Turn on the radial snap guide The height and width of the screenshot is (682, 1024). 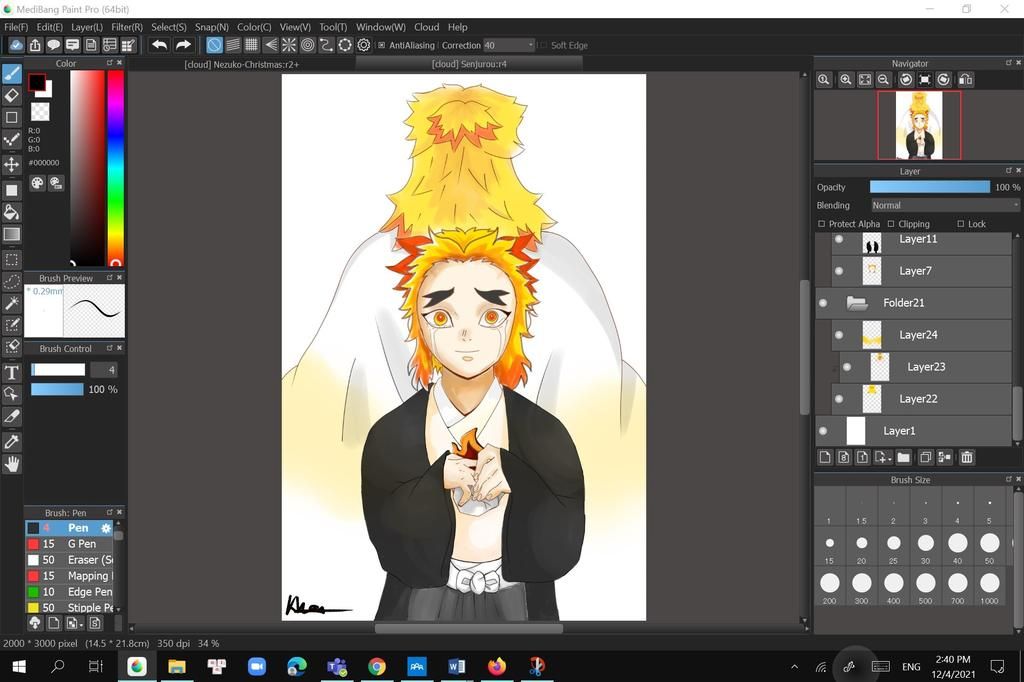click(x=289, y=45)
